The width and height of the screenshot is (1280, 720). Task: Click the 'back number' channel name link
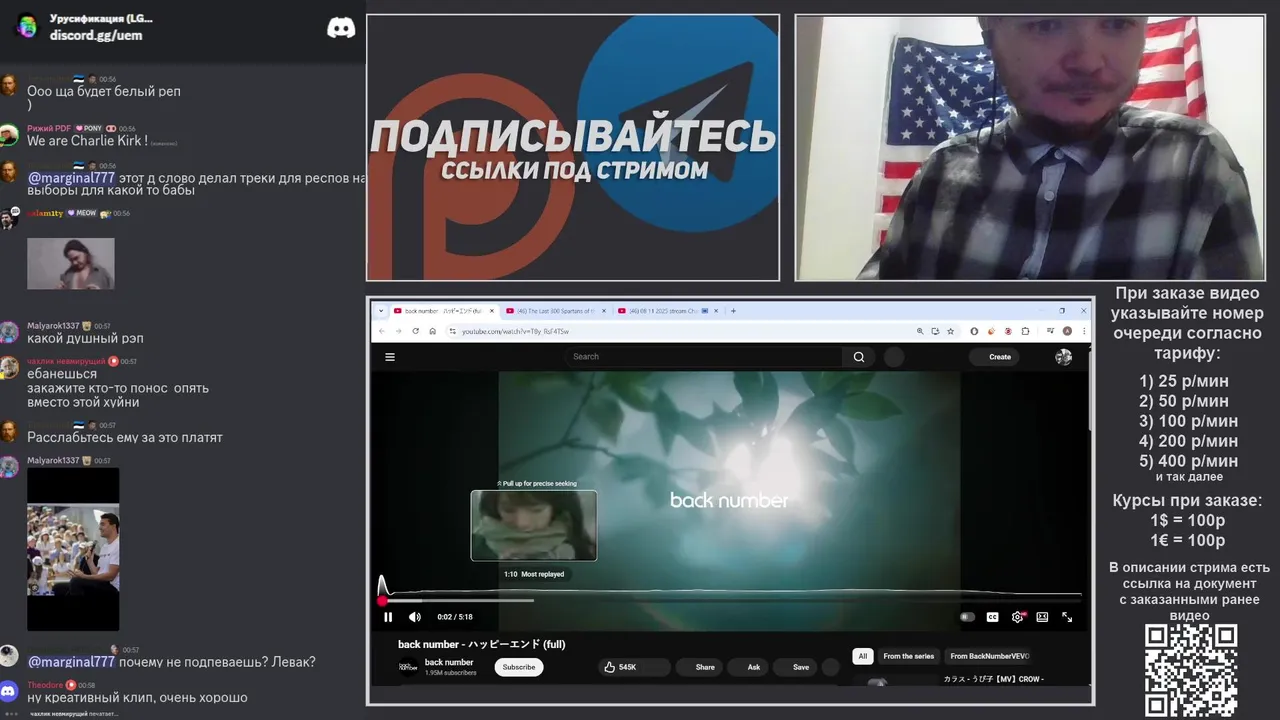(x=449, y=662)
